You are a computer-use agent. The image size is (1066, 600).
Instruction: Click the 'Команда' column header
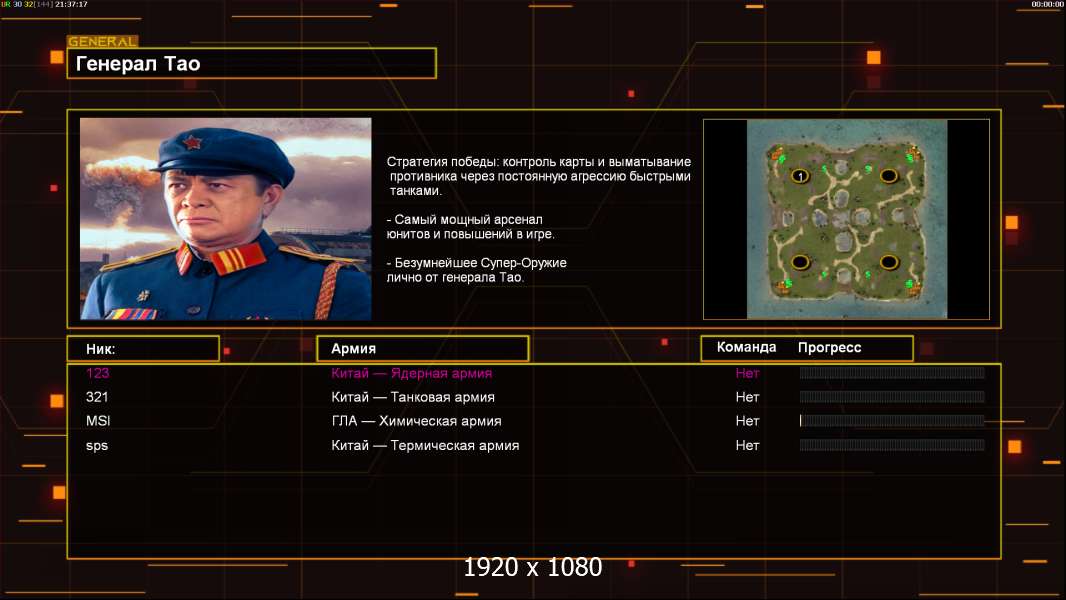point(746,347)
